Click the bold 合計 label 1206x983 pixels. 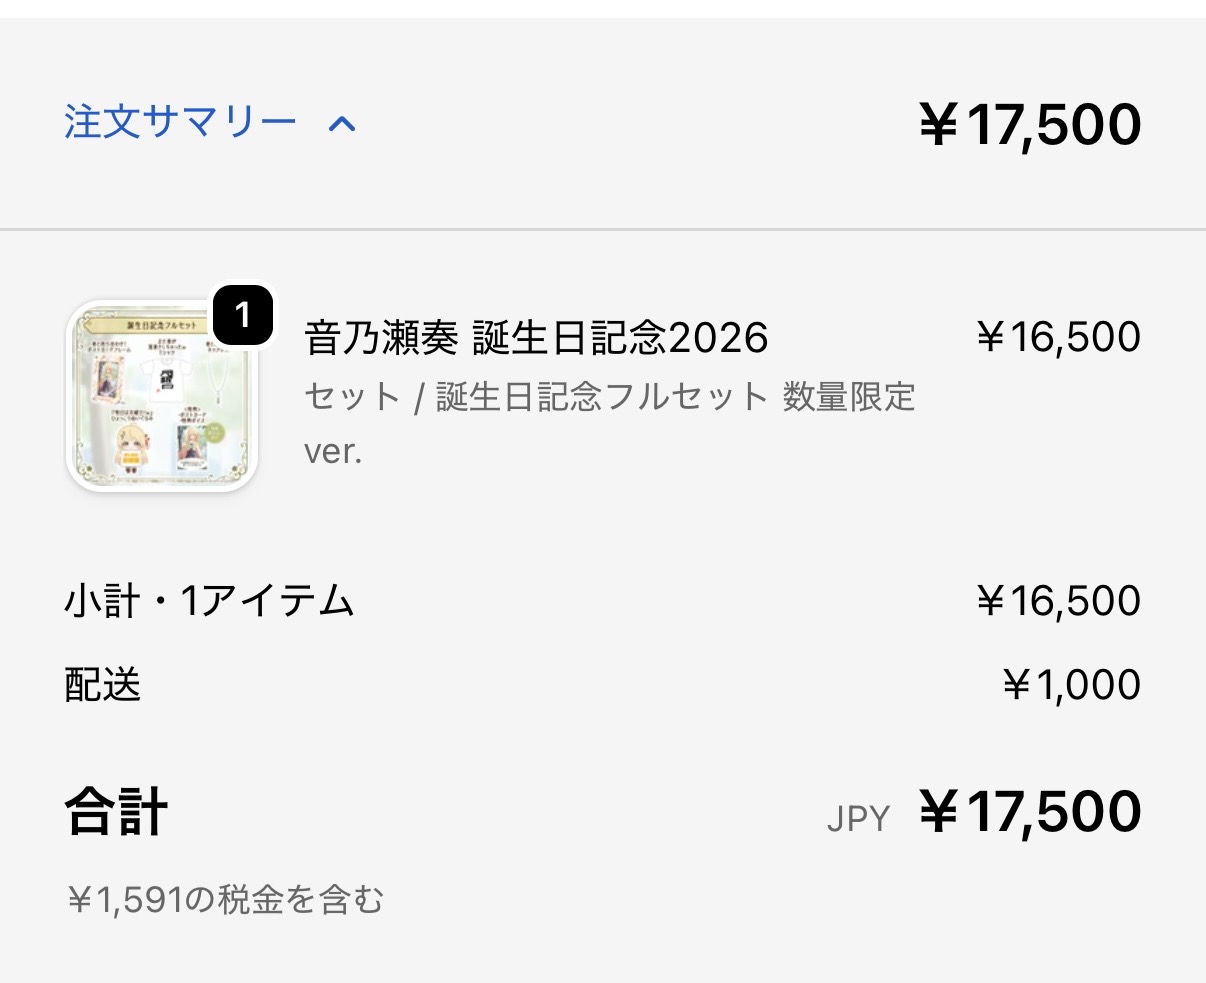point(116,811)
